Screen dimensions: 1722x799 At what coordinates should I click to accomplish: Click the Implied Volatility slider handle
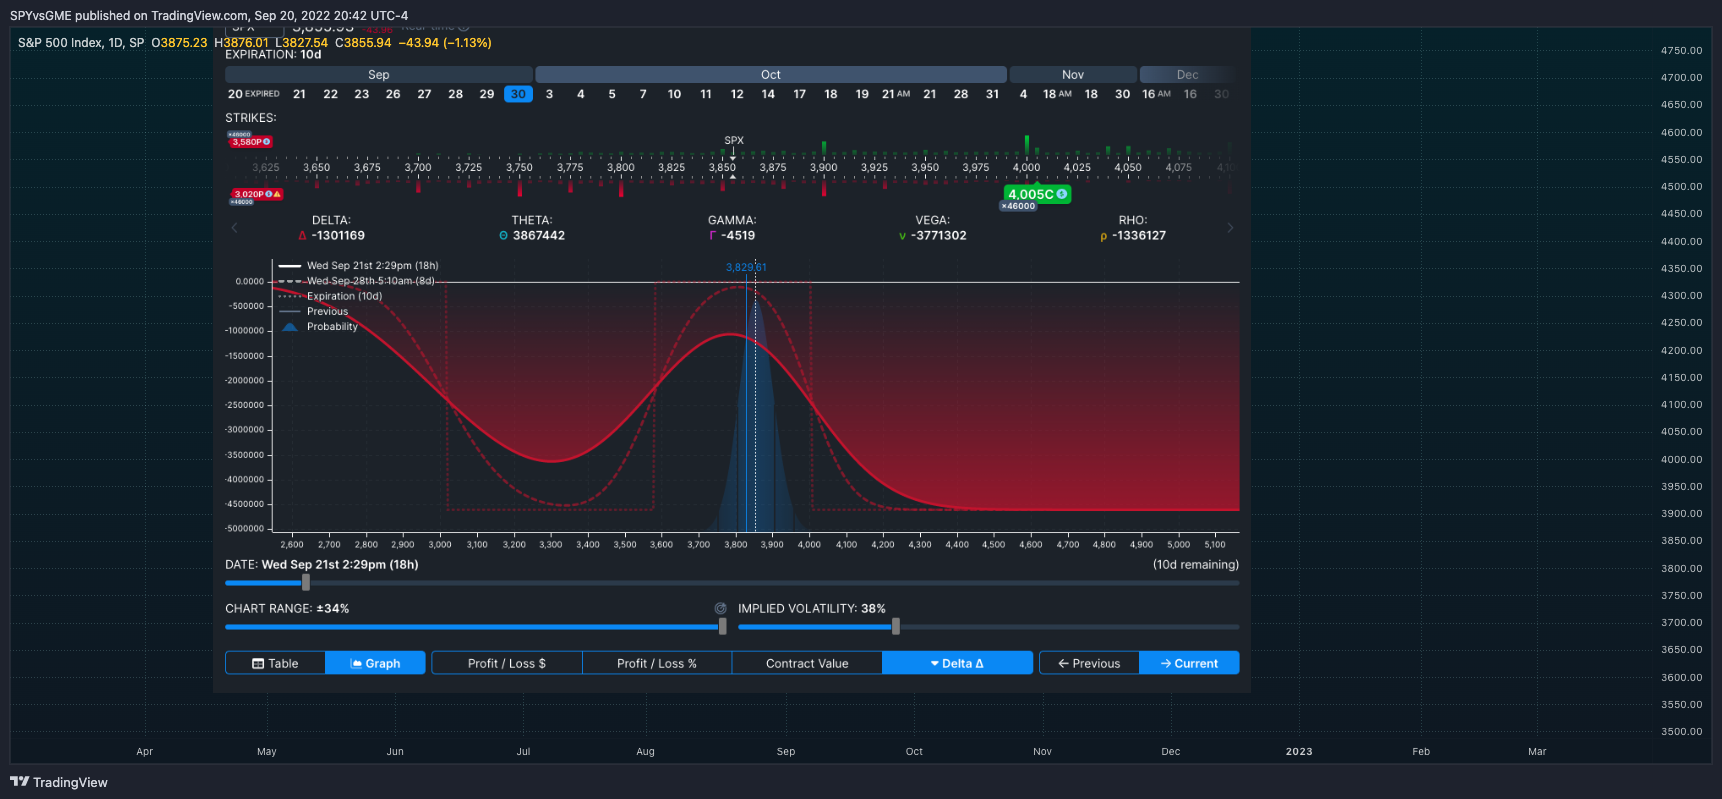[896, 627]
